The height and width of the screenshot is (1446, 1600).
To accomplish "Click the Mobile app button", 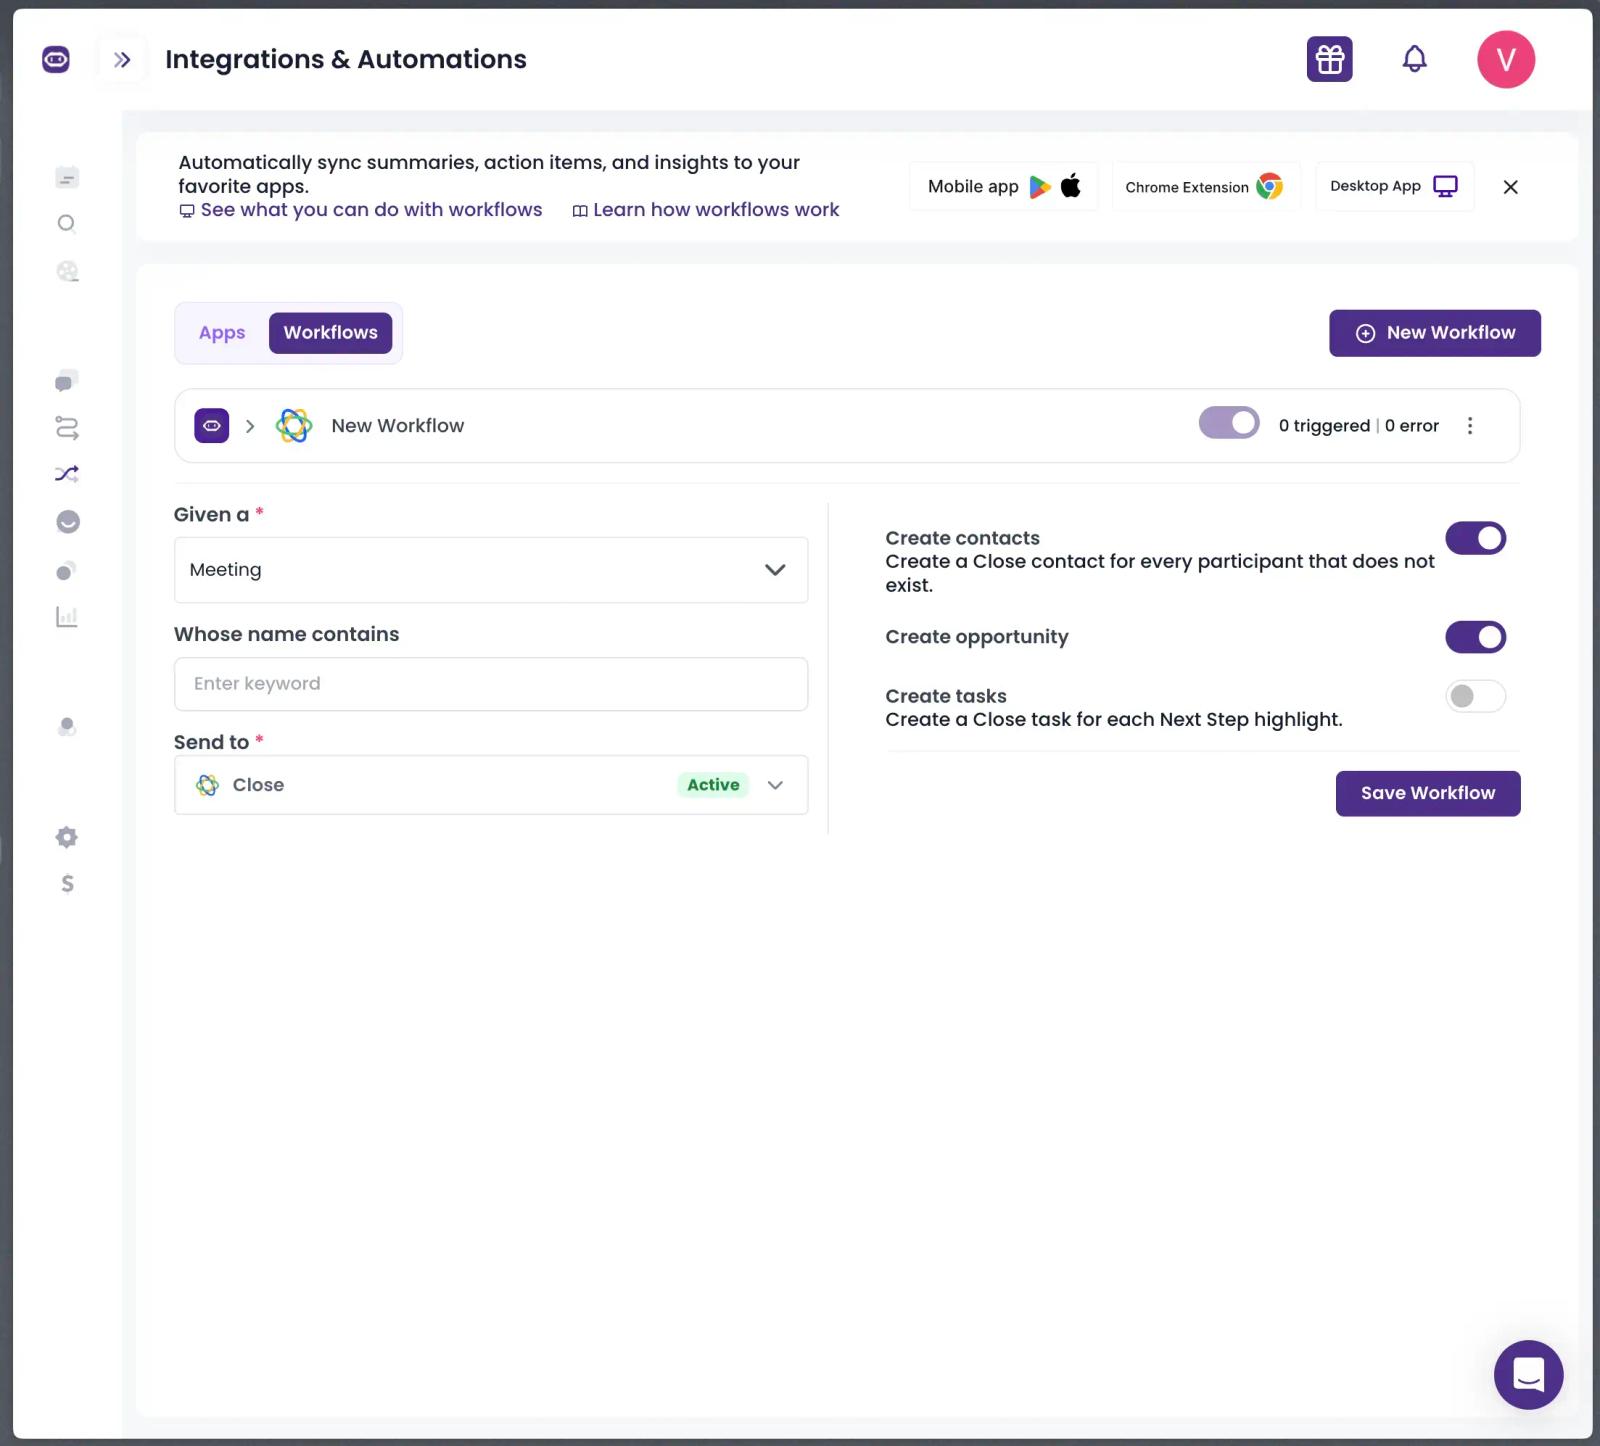I will pyautogui.click(x=1003, y=186).
